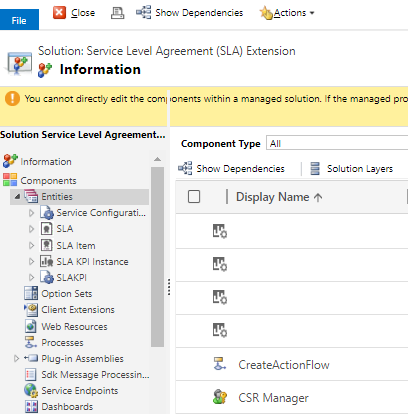Image resolution: width=408 pixels, height=414 pixels.
Task: Open the File tab
Action: 19,20
